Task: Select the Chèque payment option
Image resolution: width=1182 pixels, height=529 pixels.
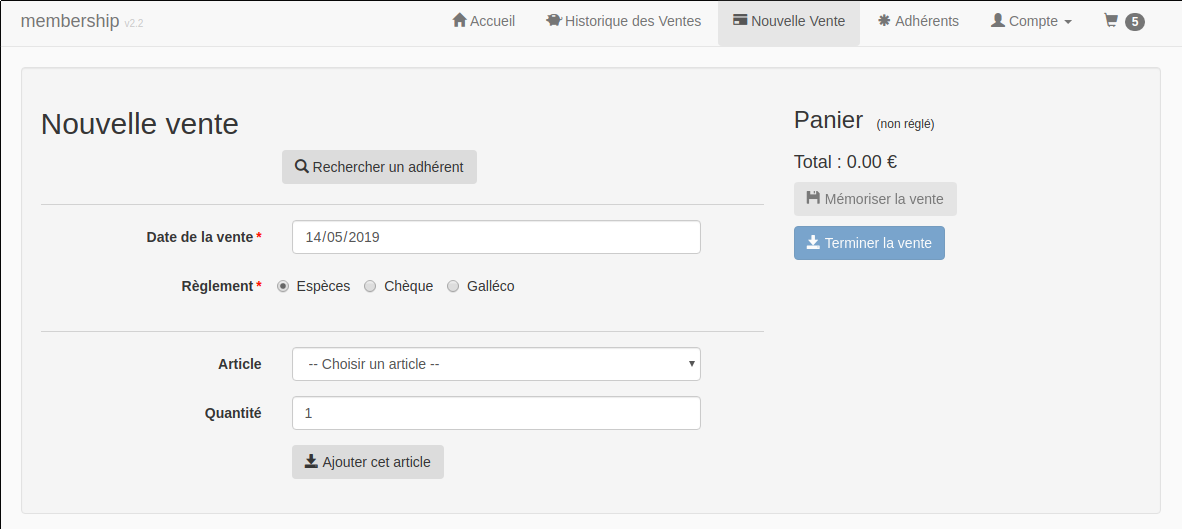Action: [x=370, y=286]
